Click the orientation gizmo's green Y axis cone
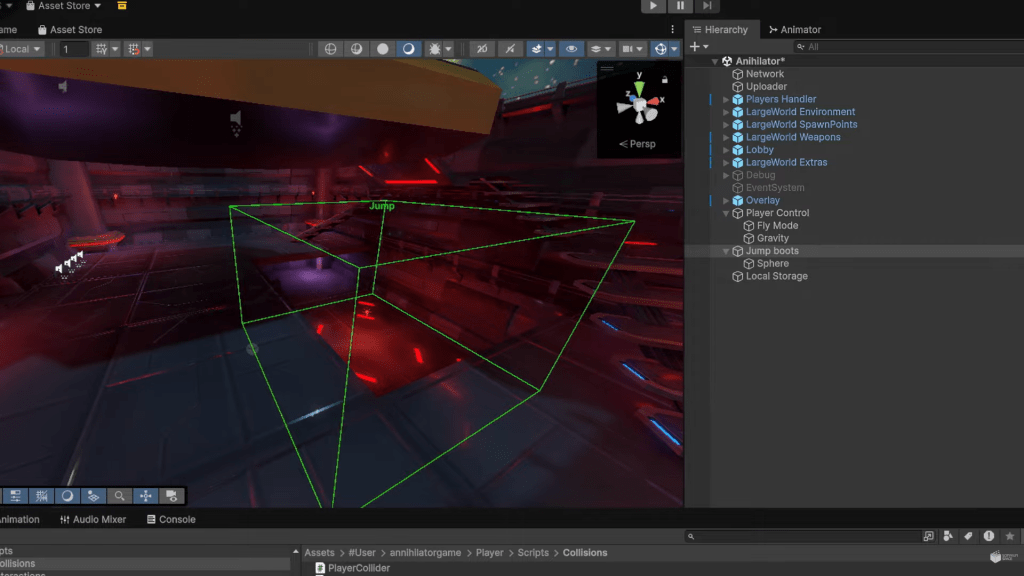 (x=638, y=88)
